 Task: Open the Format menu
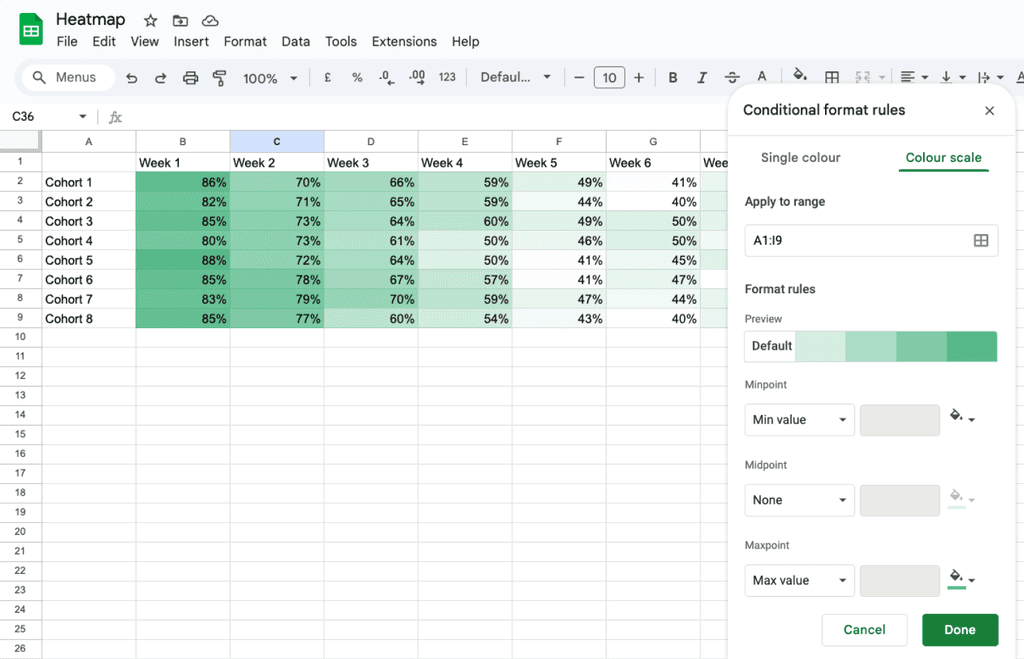click(x=245, y=41)
